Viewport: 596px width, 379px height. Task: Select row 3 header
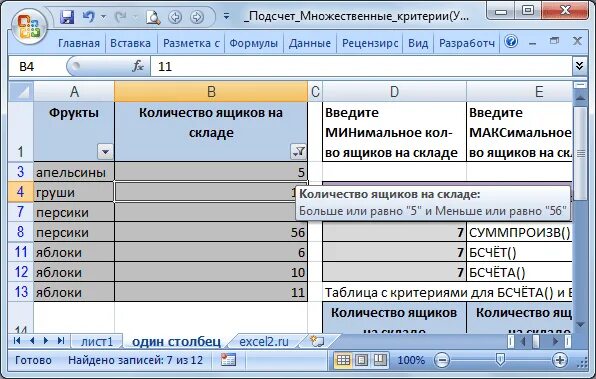click(x=21, y=172)
